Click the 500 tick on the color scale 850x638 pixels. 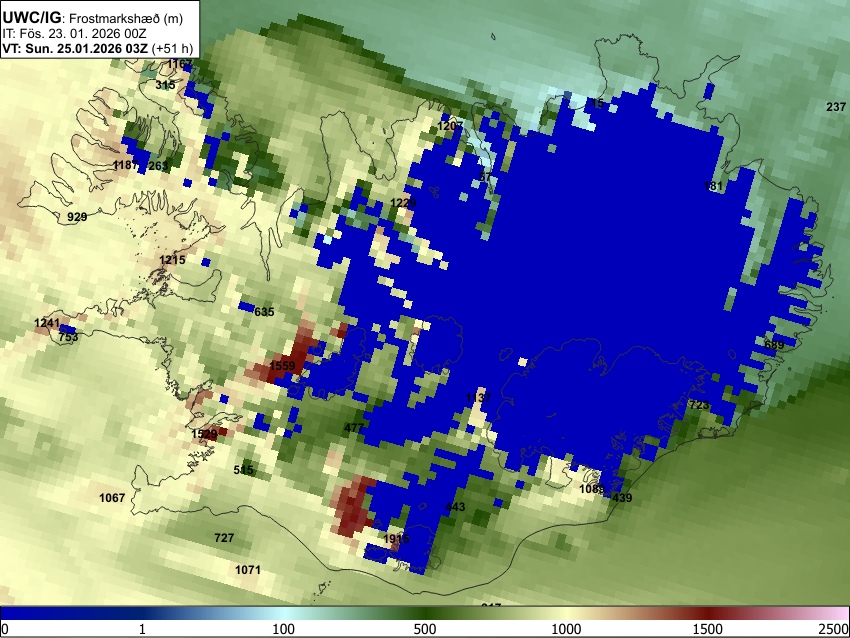425,629
